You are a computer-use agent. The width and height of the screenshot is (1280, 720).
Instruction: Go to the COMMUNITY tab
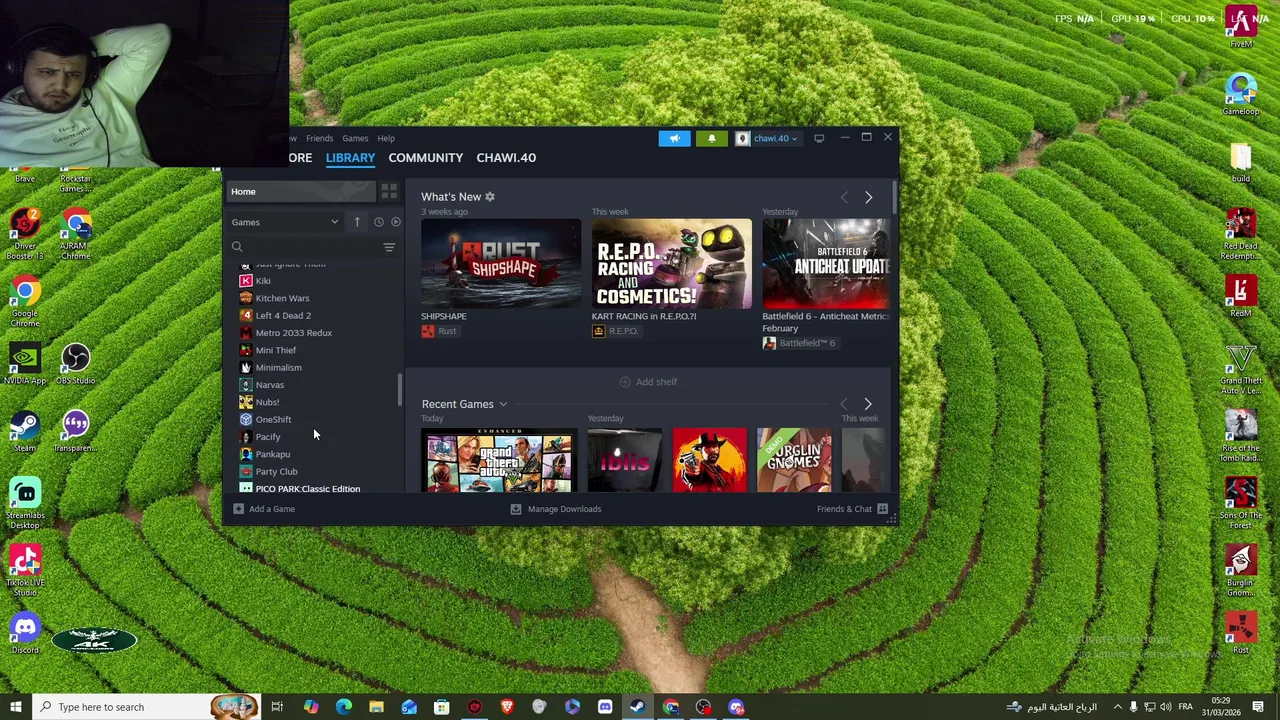coord(426,157)
